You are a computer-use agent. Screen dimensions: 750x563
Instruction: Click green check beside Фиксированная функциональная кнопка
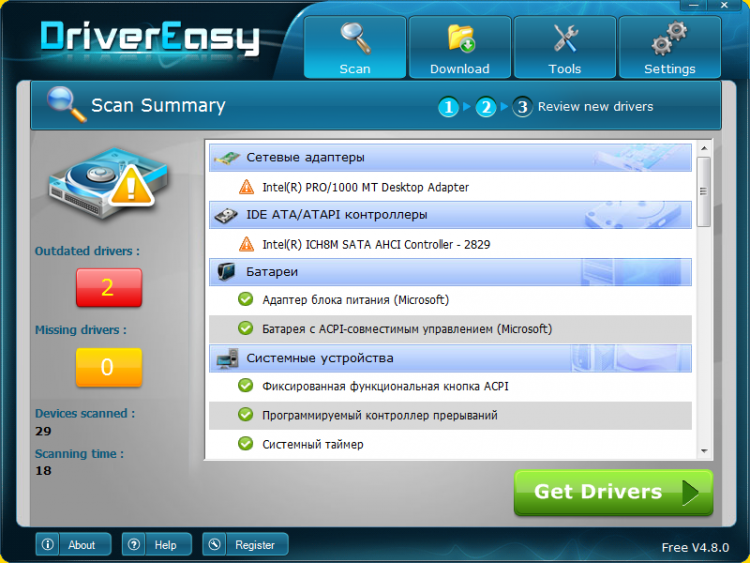[246, 386]
